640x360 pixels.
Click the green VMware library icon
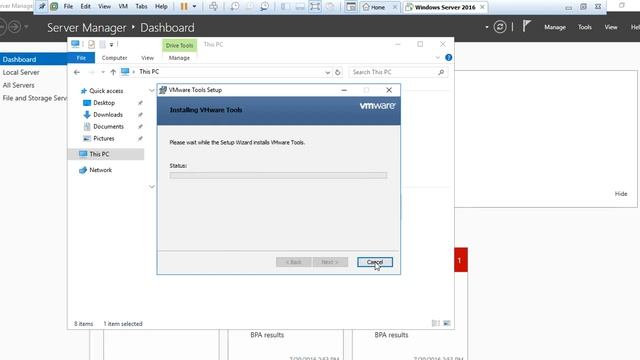54,7
